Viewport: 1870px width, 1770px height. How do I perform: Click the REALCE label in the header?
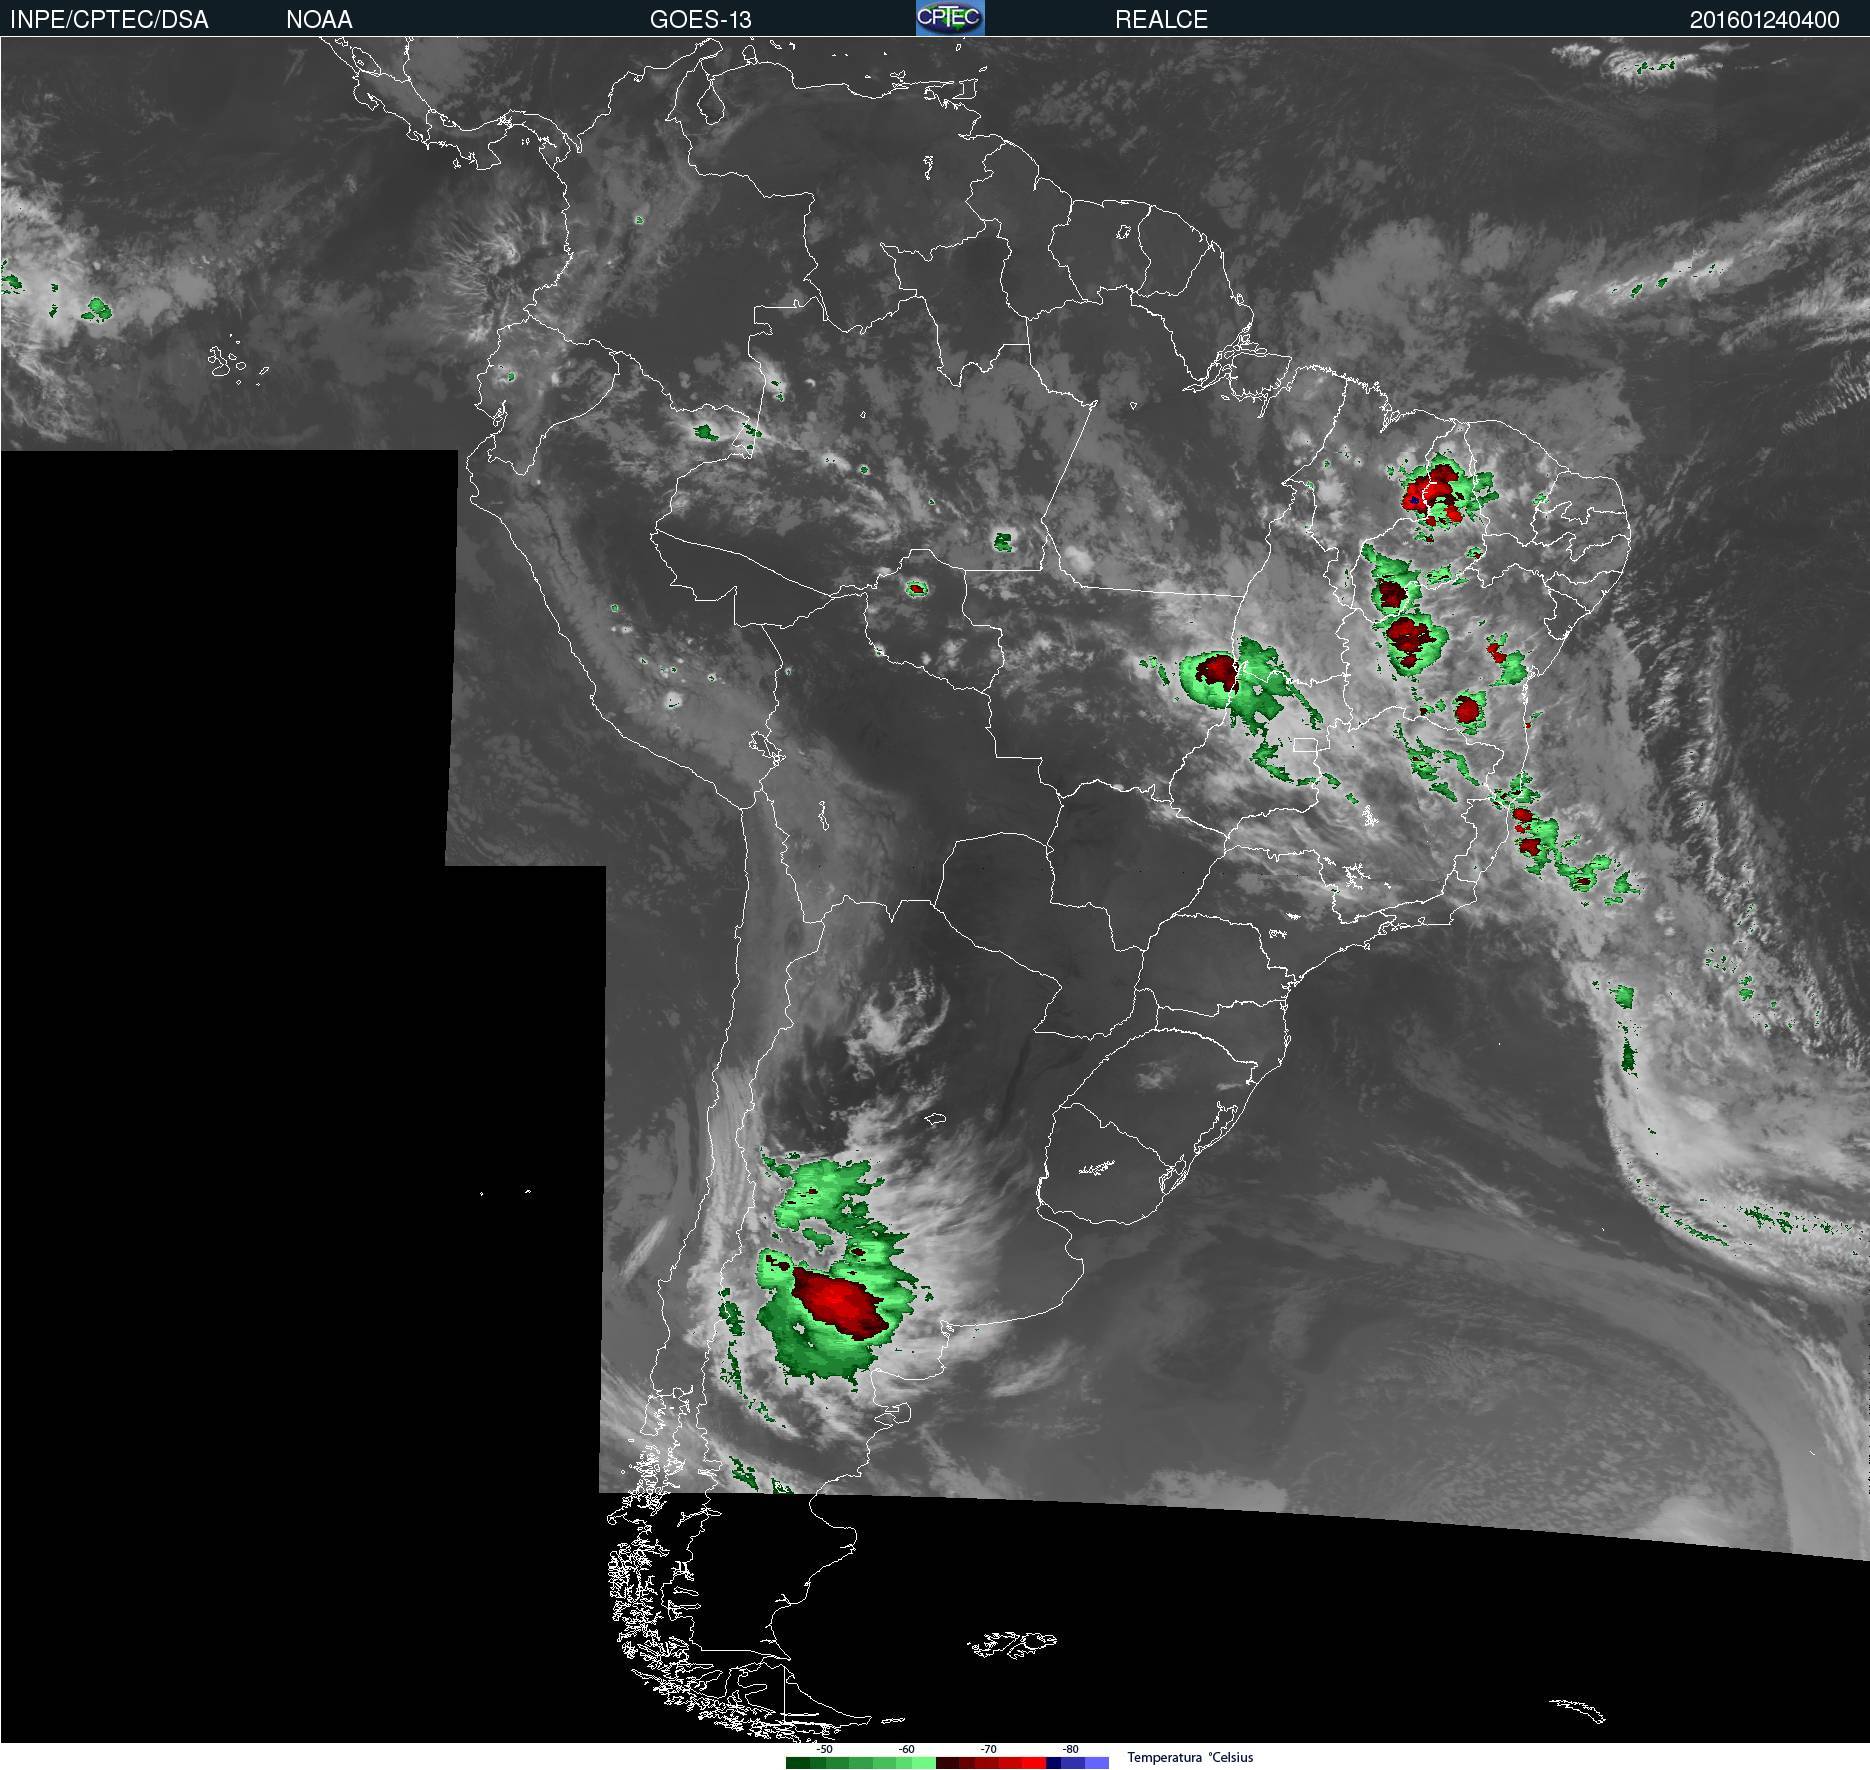coord(1161,20)
